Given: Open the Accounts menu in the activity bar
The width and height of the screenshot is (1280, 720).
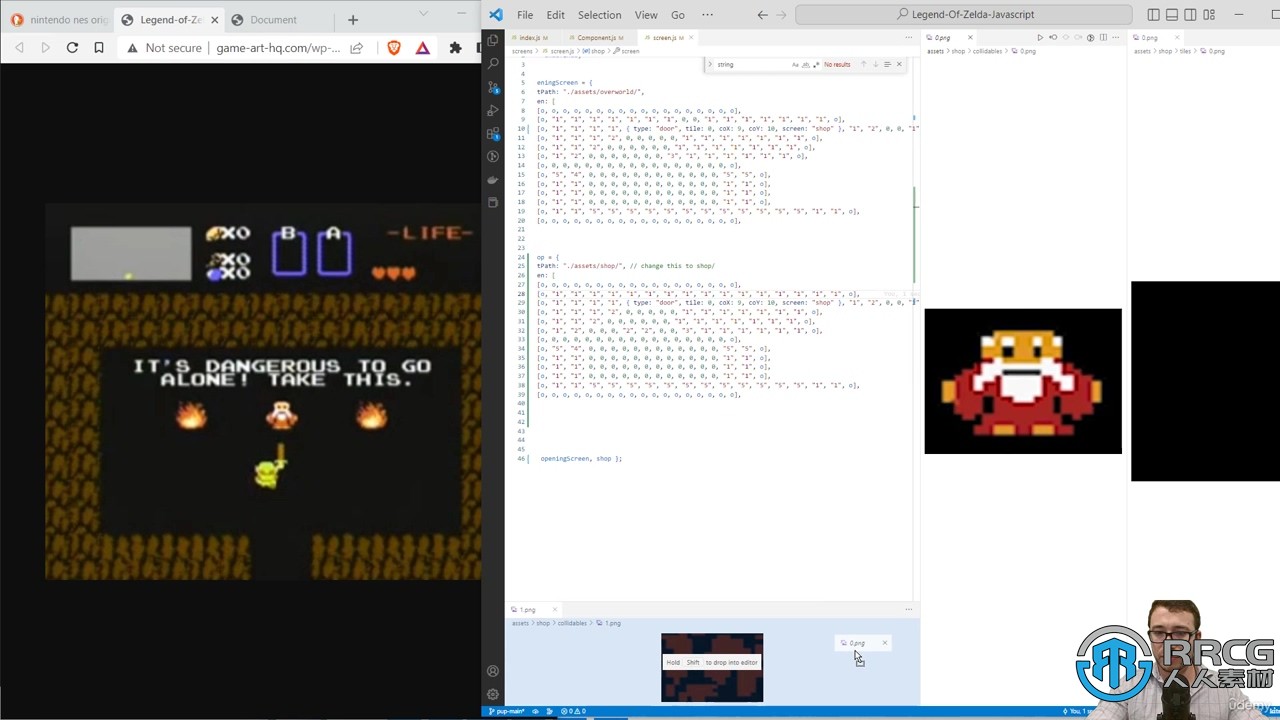Looking at the screenshot, I should [493, 671].
